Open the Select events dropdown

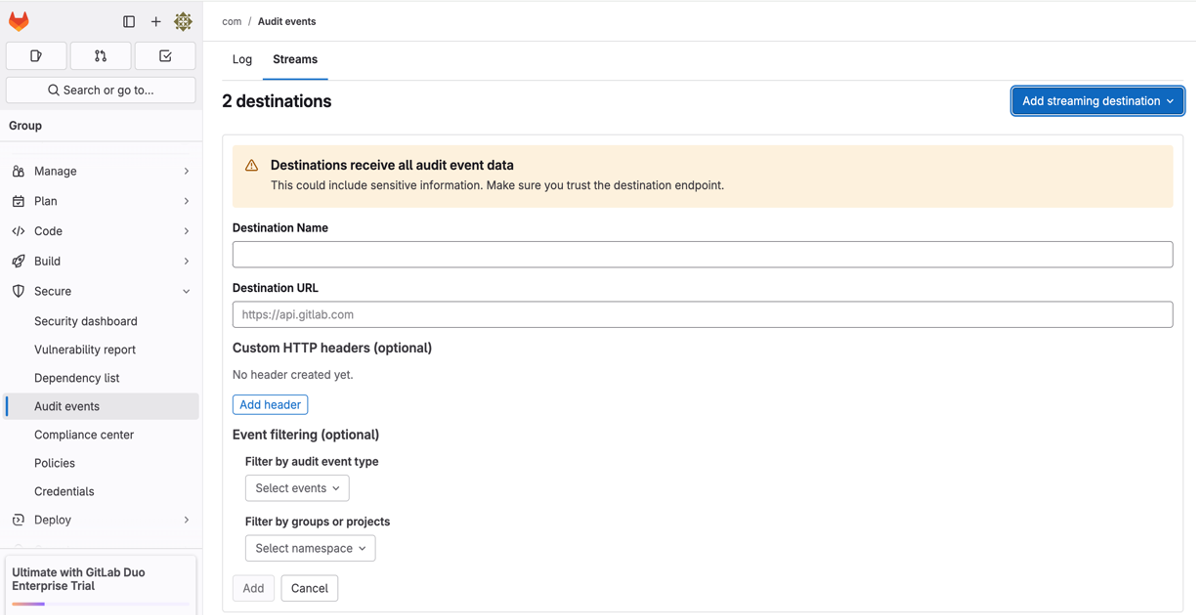click(297, 488)
